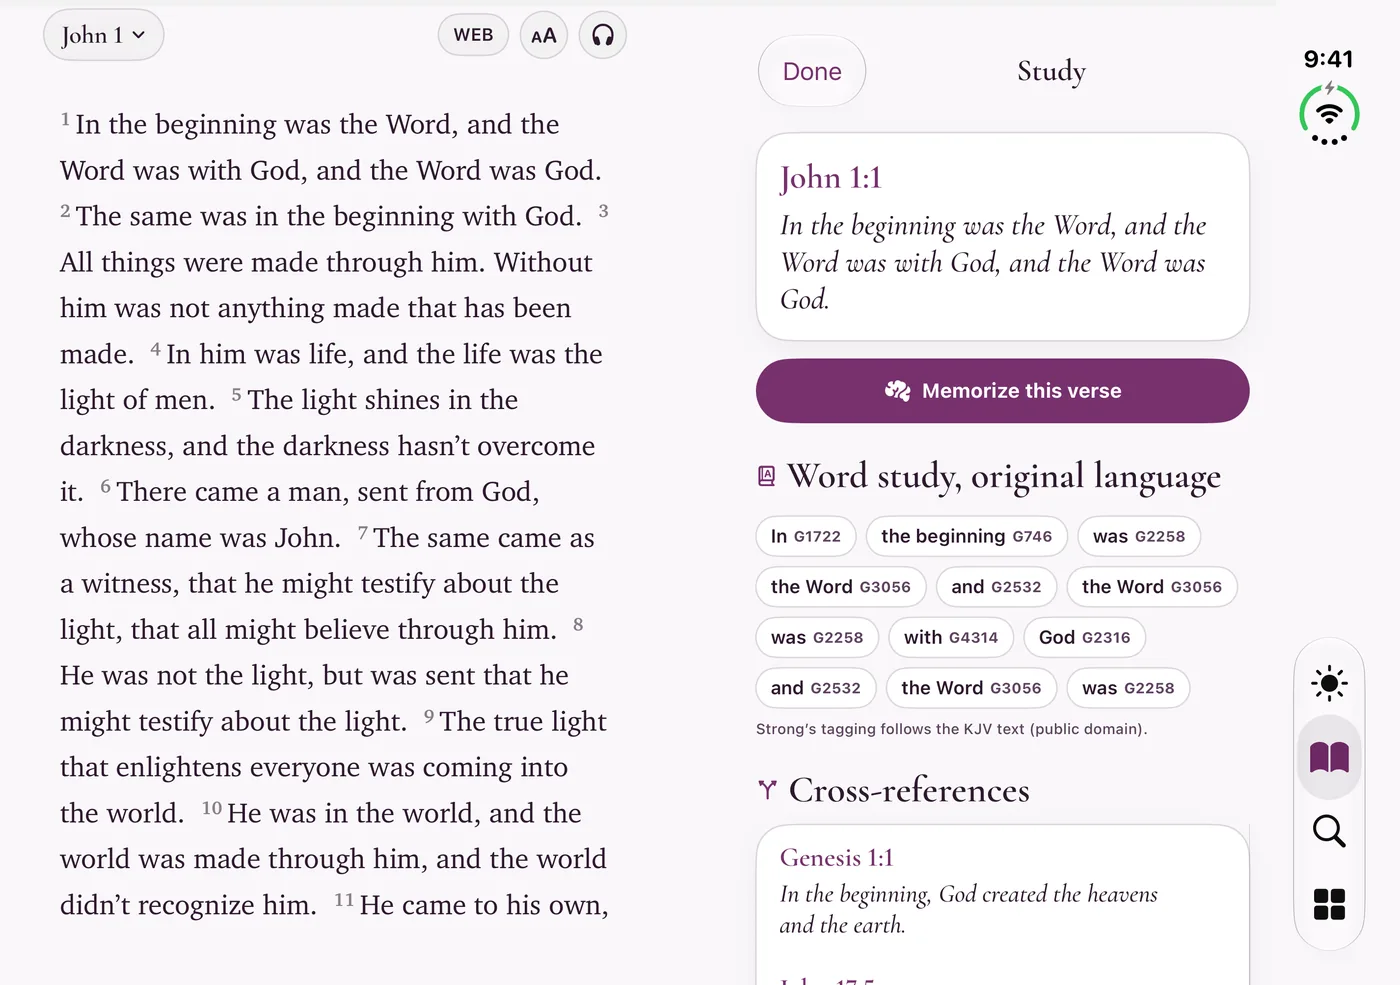Click the 'Word study, original language' heading

pos(1004,476)
